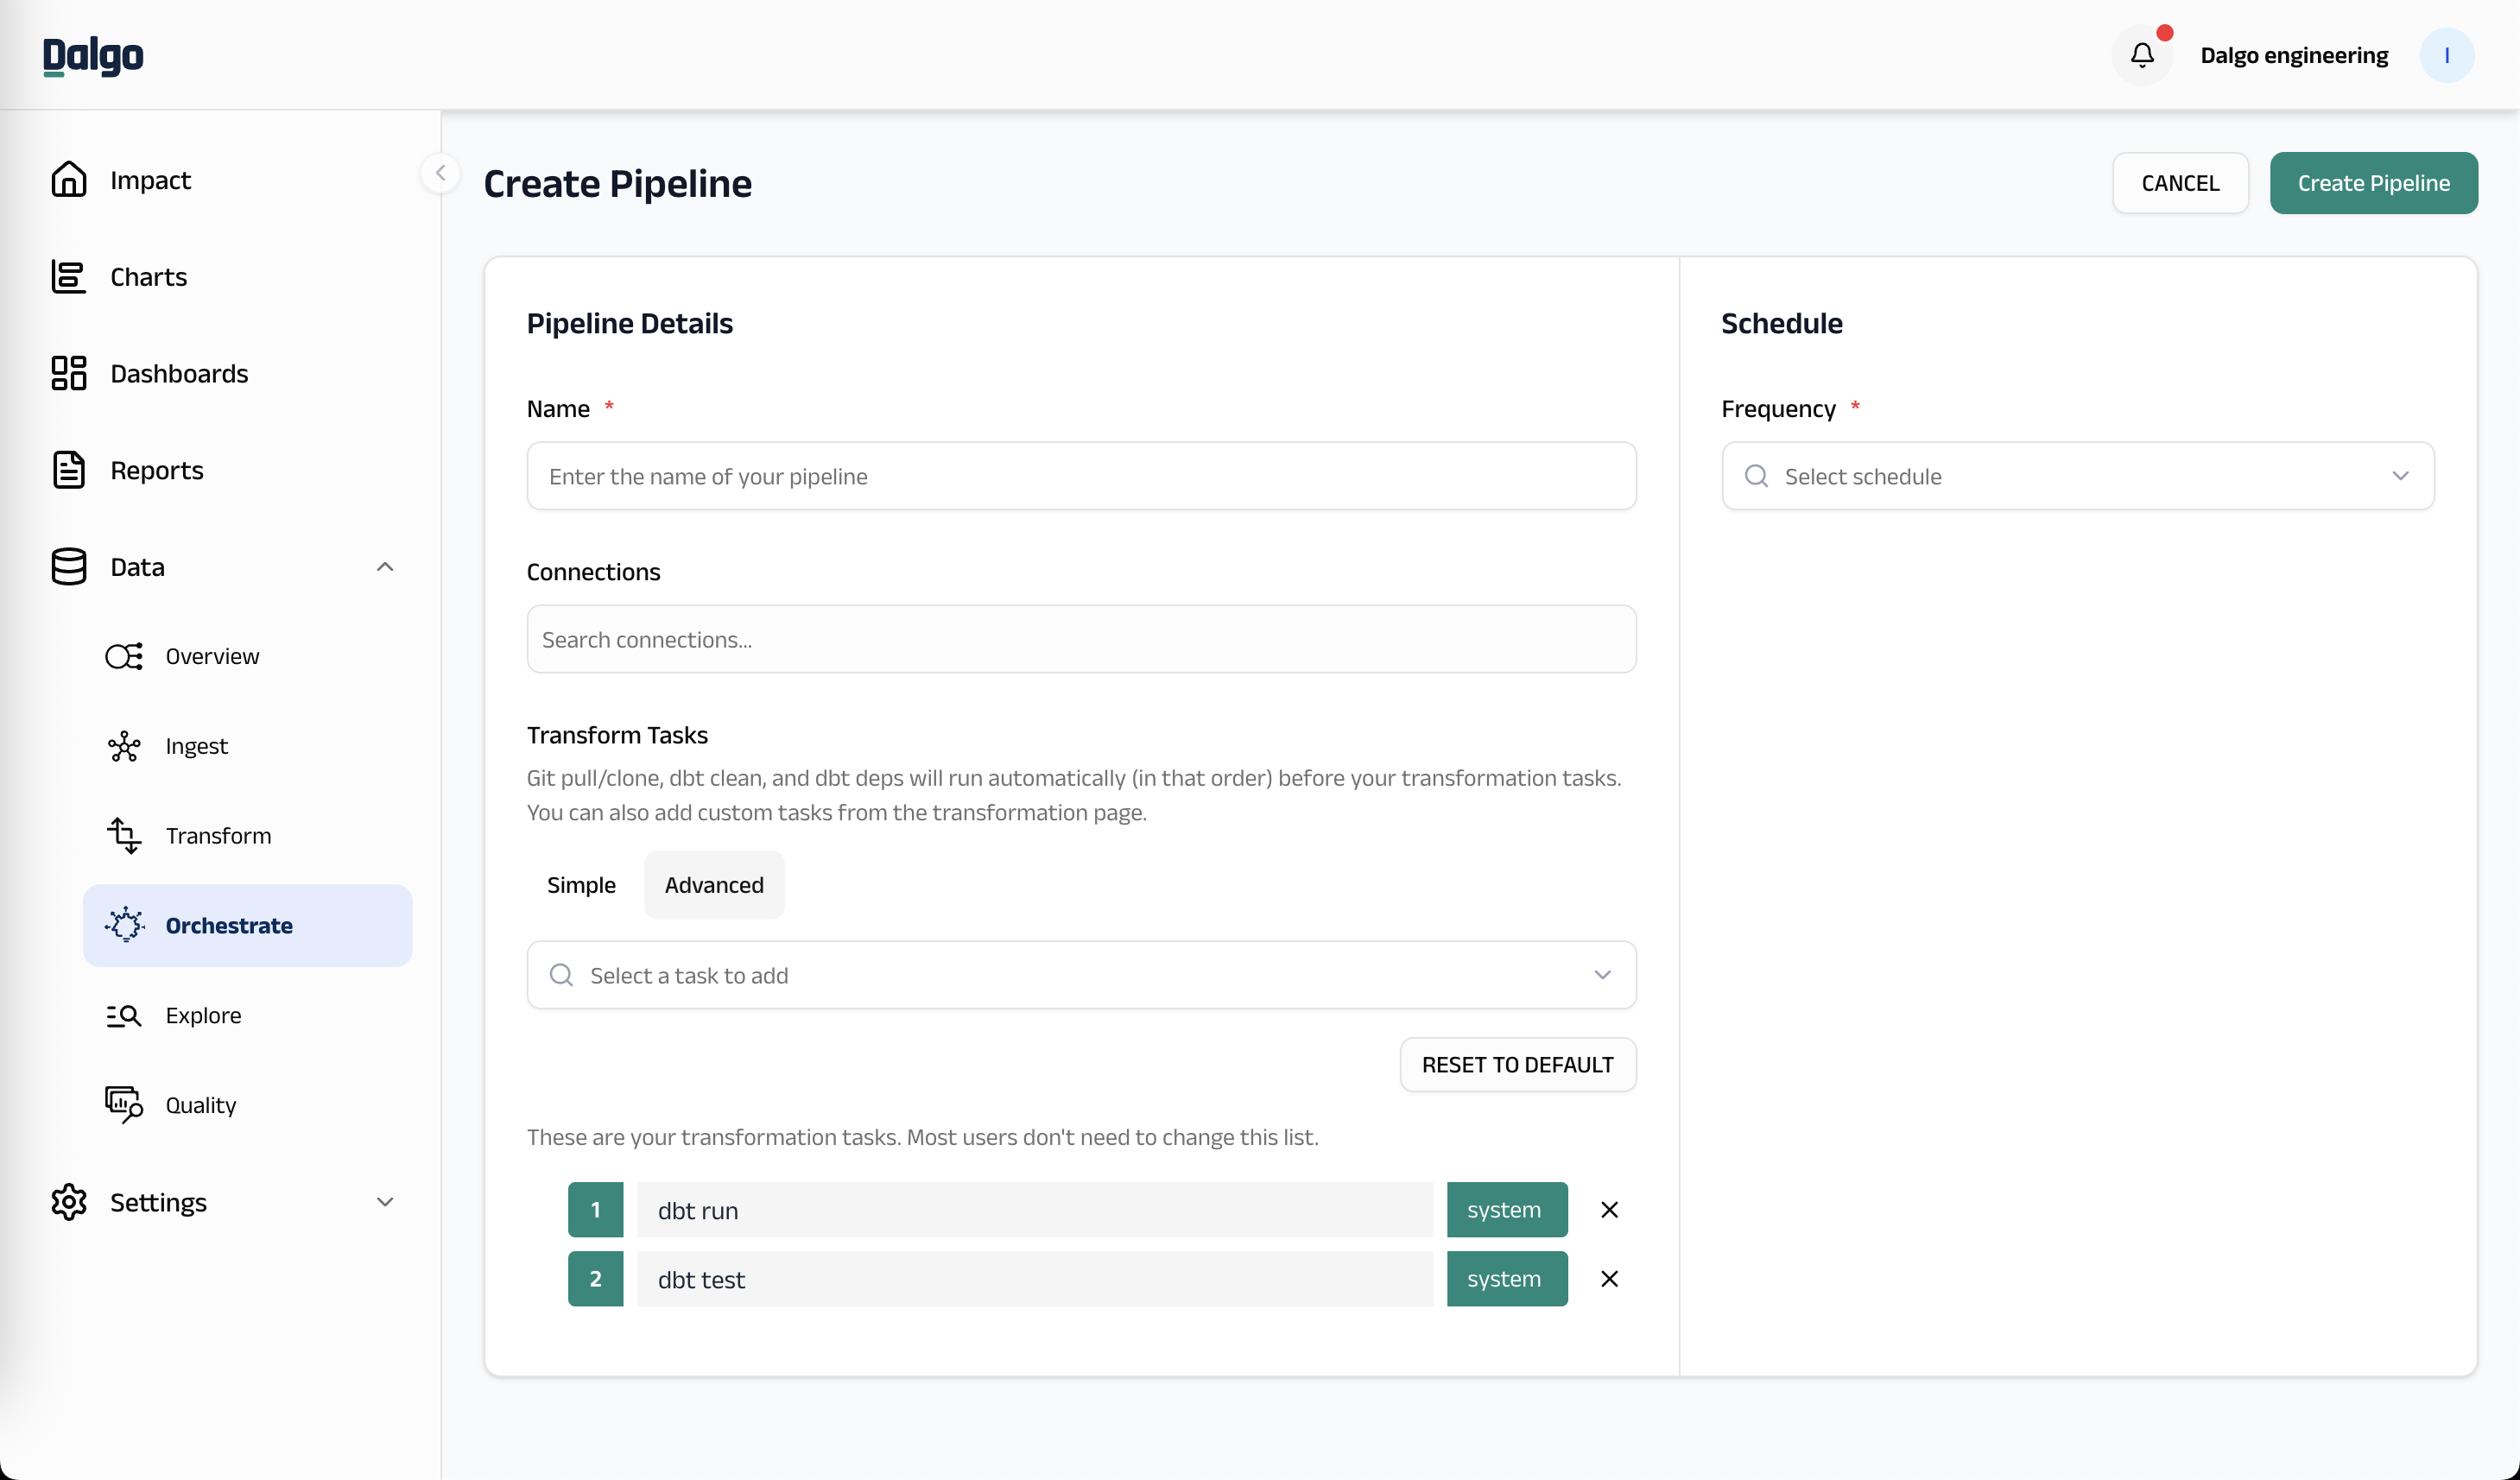This screenshot has height=1480, width=2520.
Task: Open Dashboards section
Action: [179, 373]
